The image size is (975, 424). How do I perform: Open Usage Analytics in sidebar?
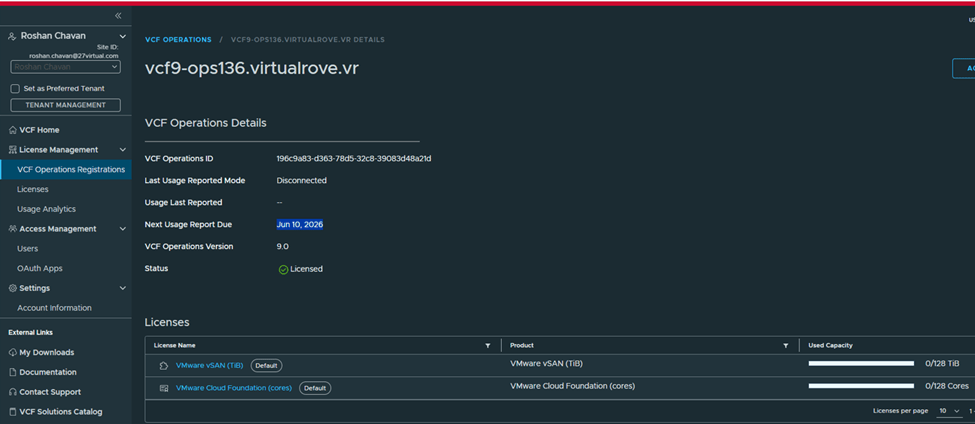tap(46, 209)
